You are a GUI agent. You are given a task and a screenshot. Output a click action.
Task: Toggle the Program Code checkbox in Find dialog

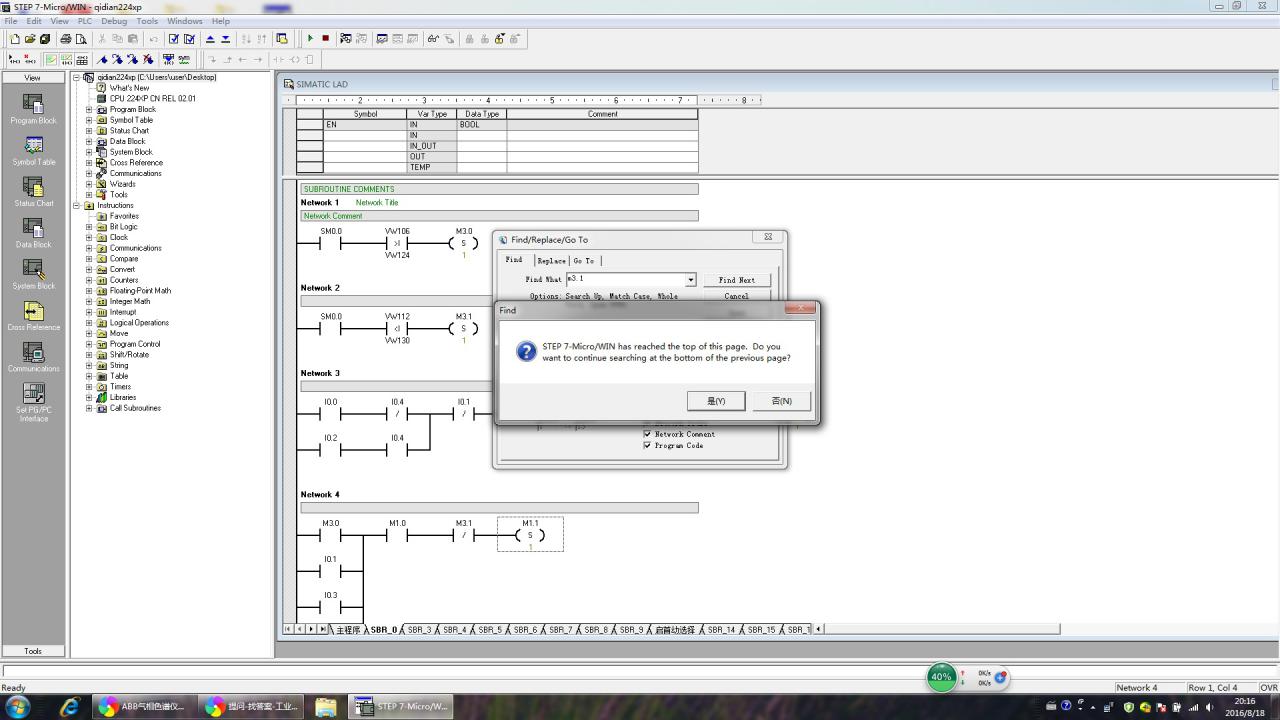pos(647,445)
